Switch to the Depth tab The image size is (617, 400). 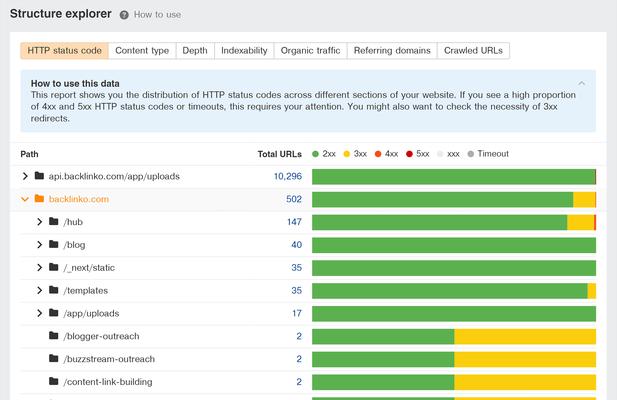[x=195, y=51]
